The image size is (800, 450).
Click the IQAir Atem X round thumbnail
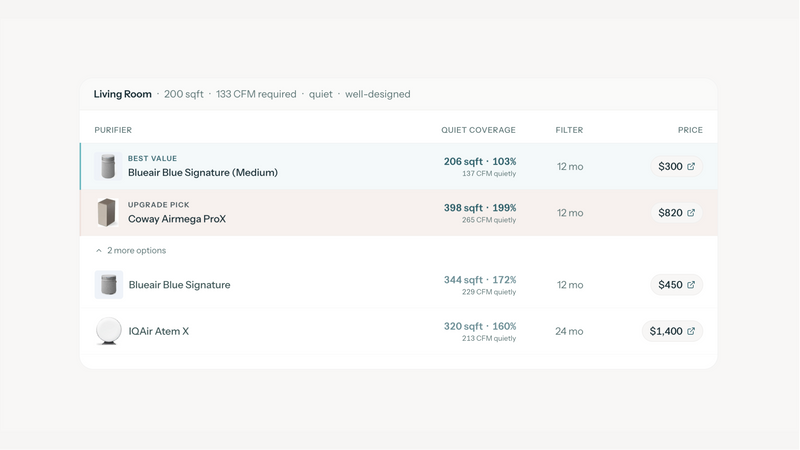pyautogui.click(x=108, y=331)
